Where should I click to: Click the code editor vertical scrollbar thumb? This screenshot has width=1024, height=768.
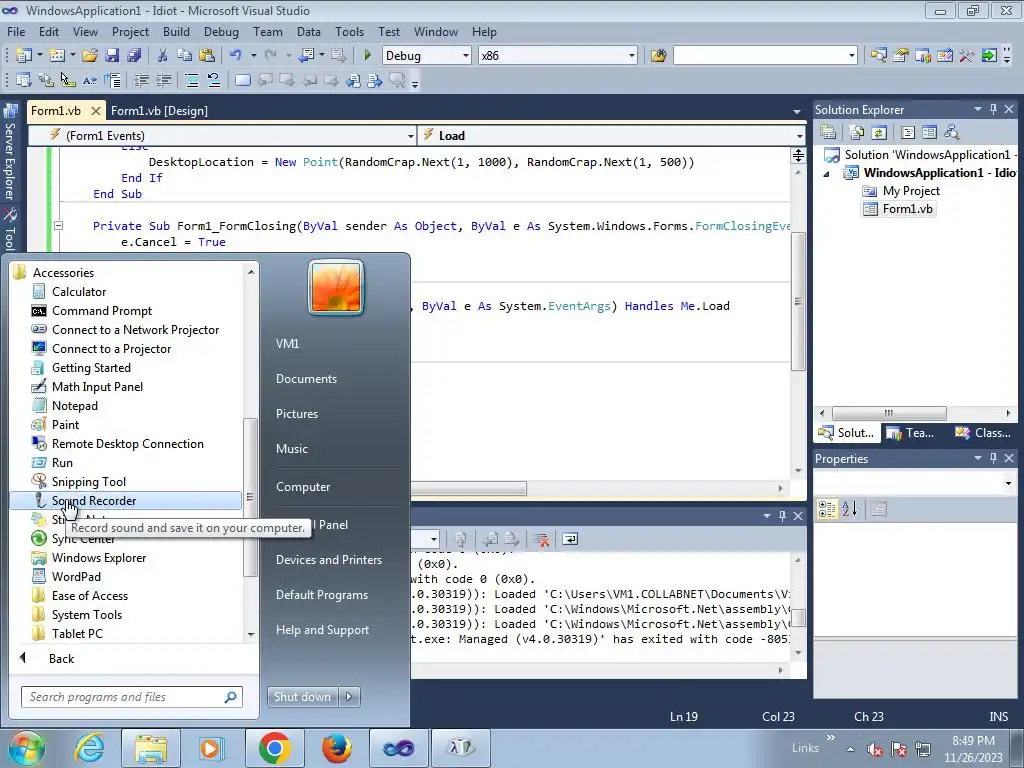798,301
